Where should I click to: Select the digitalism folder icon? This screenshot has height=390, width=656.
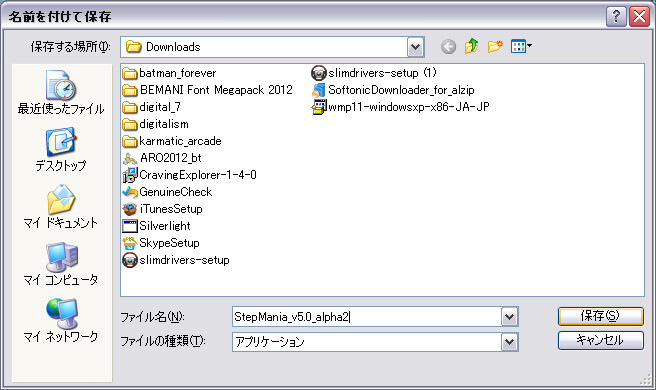pyautogui.click(x=130, y=125)
